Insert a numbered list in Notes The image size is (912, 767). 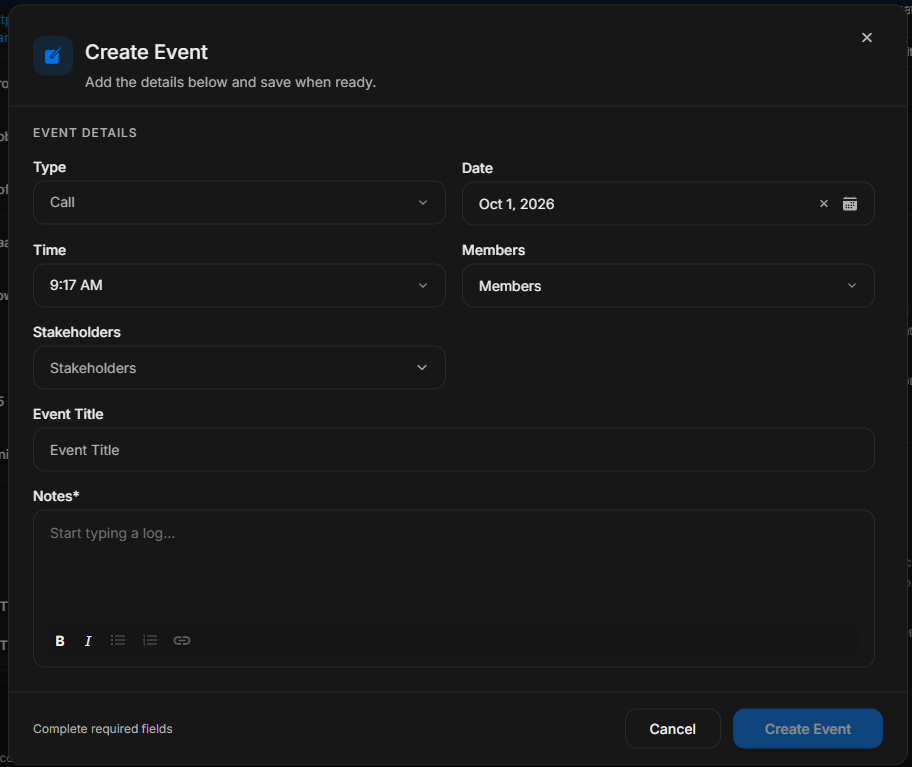tap(150, 640)
